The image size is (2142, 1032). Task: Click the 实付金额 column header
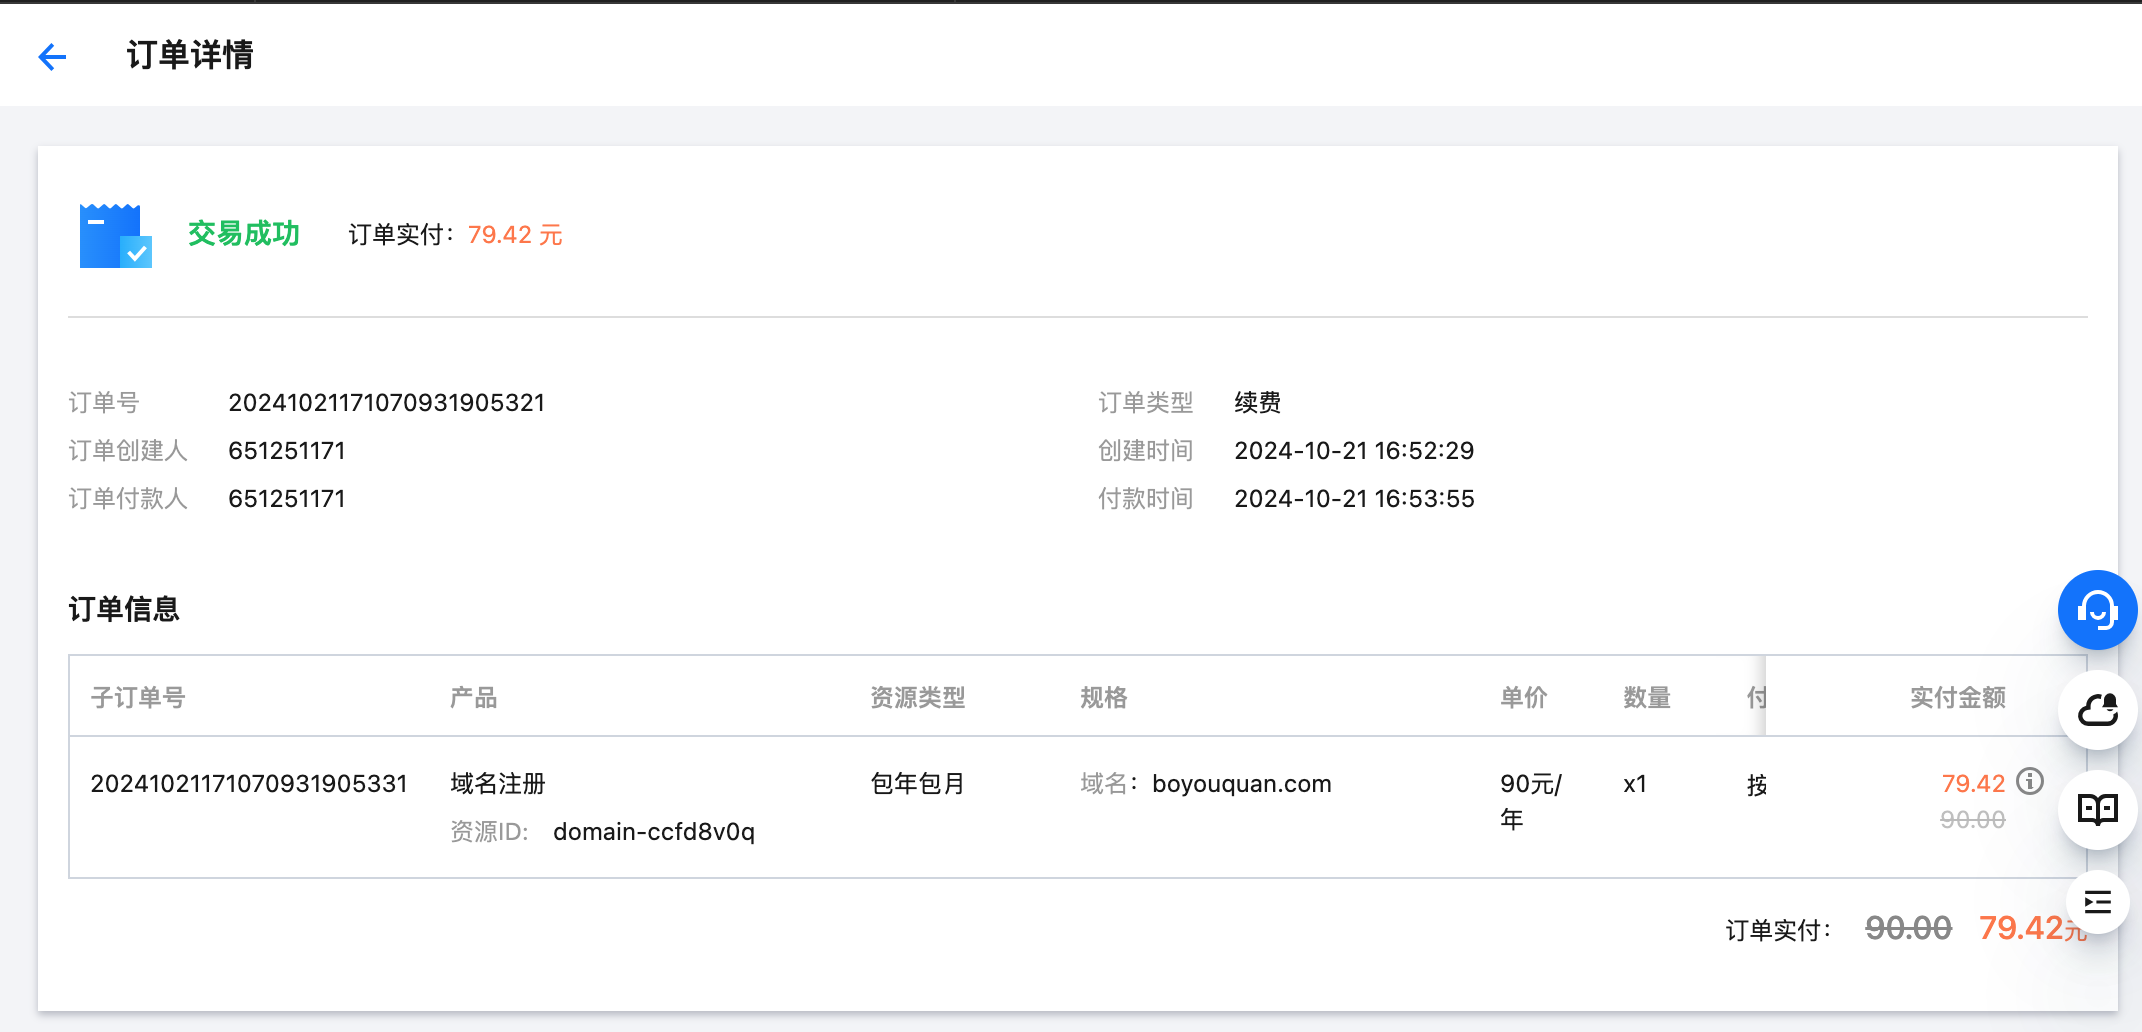click(1957, 697)
